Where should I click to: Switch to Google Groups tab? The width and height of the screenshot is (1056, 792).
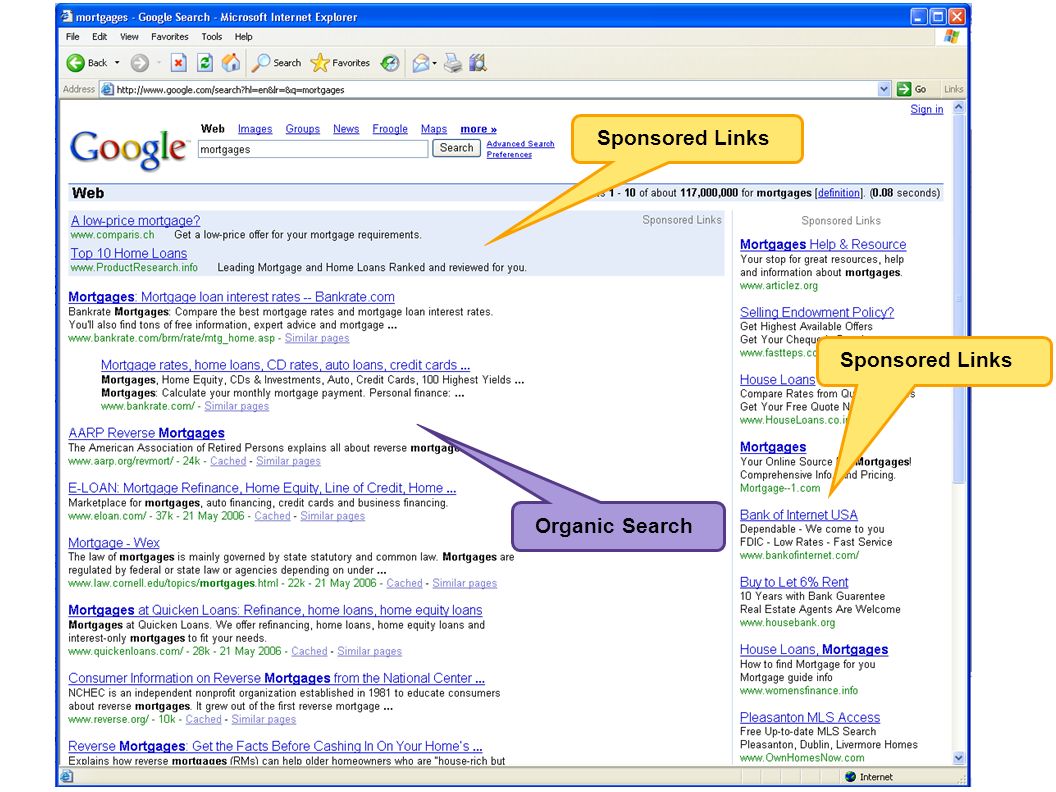(302, 129)
